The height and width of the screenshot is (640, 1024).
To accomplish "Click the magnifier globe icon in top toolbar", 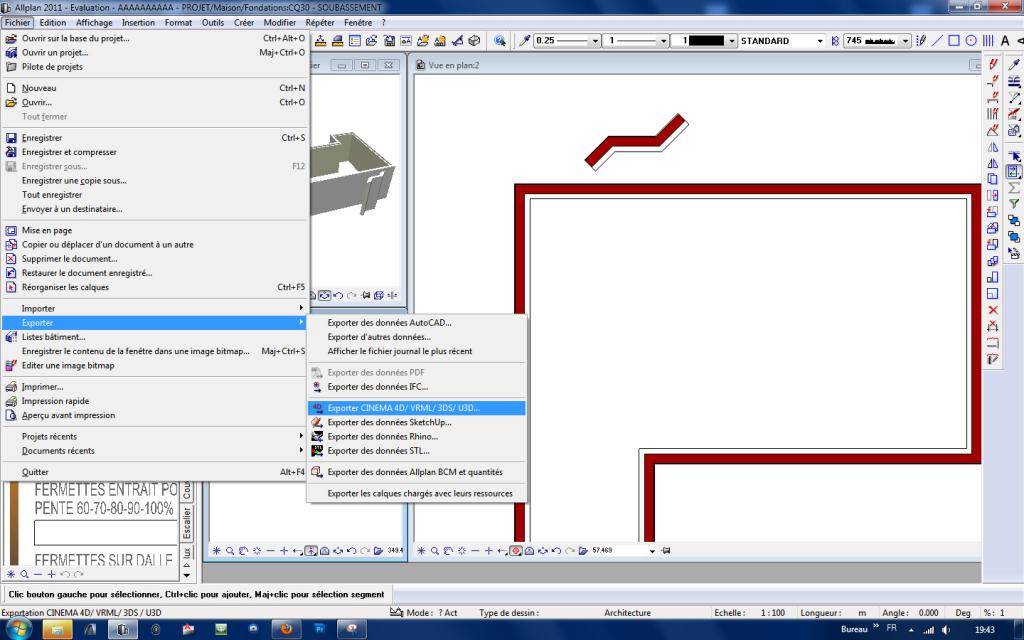I will click(x=500, y=40).
